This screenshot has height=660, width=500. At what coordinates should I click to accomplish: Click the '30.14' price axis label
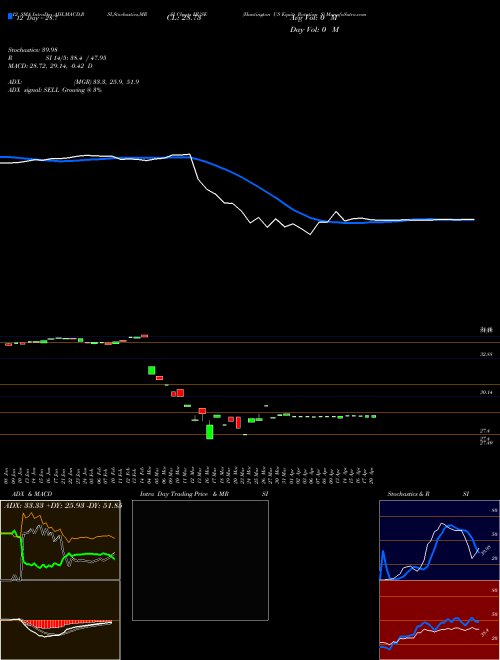coord(486,392)
